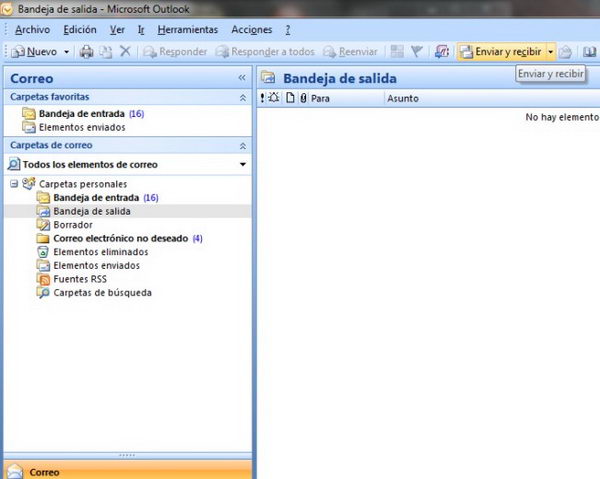Click the move to folder icon
Viewport: 600px width, 479px height.
click(x=106, y=52)
